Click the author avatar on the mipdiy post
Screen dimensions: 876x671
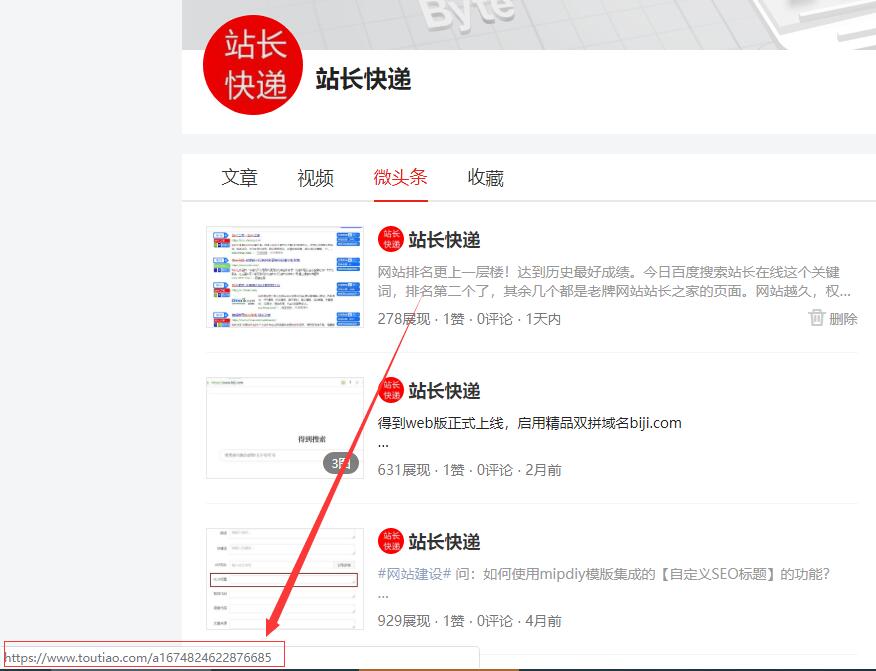coord(391,541)
